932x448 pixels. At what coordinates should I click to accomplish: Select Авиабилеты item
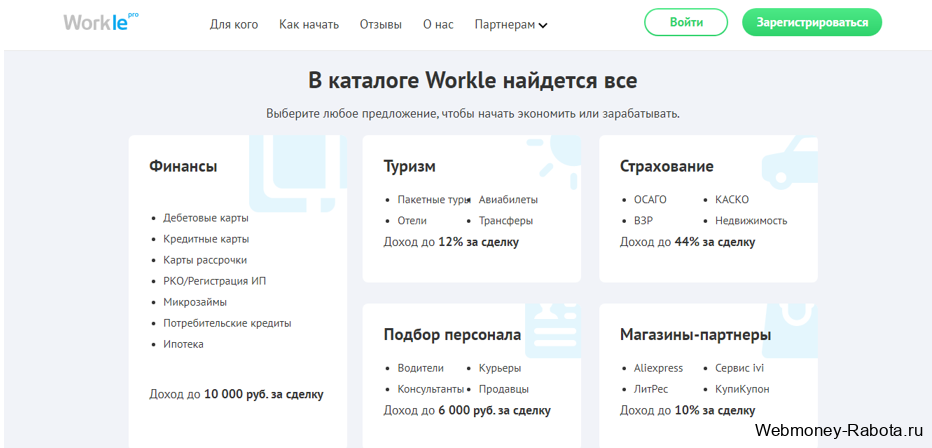[x=508, y=200]
